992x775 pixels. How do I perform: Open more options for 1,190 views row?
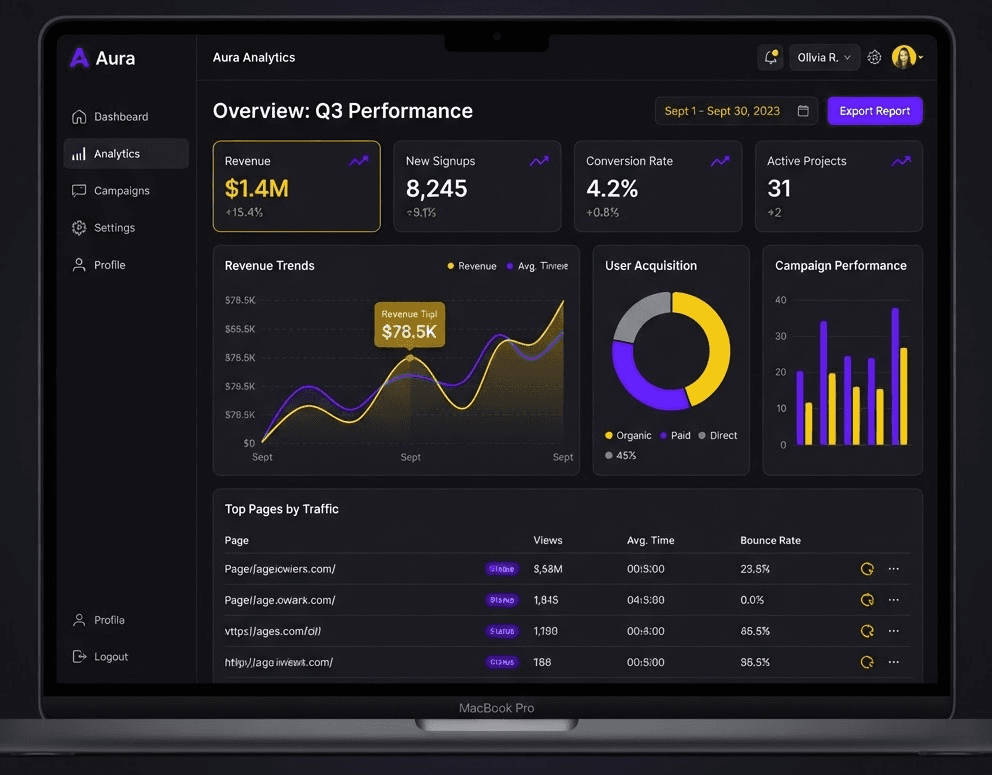893,630
